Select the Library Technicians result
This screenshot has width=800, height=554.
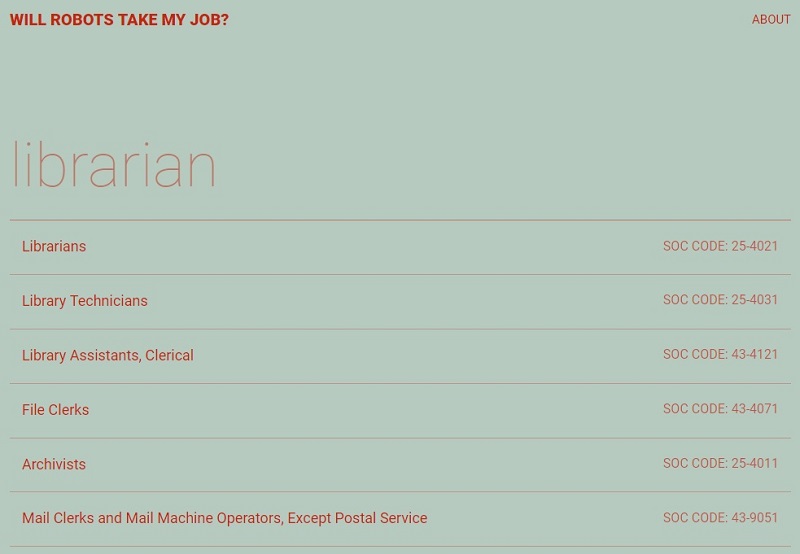(85, 301)
